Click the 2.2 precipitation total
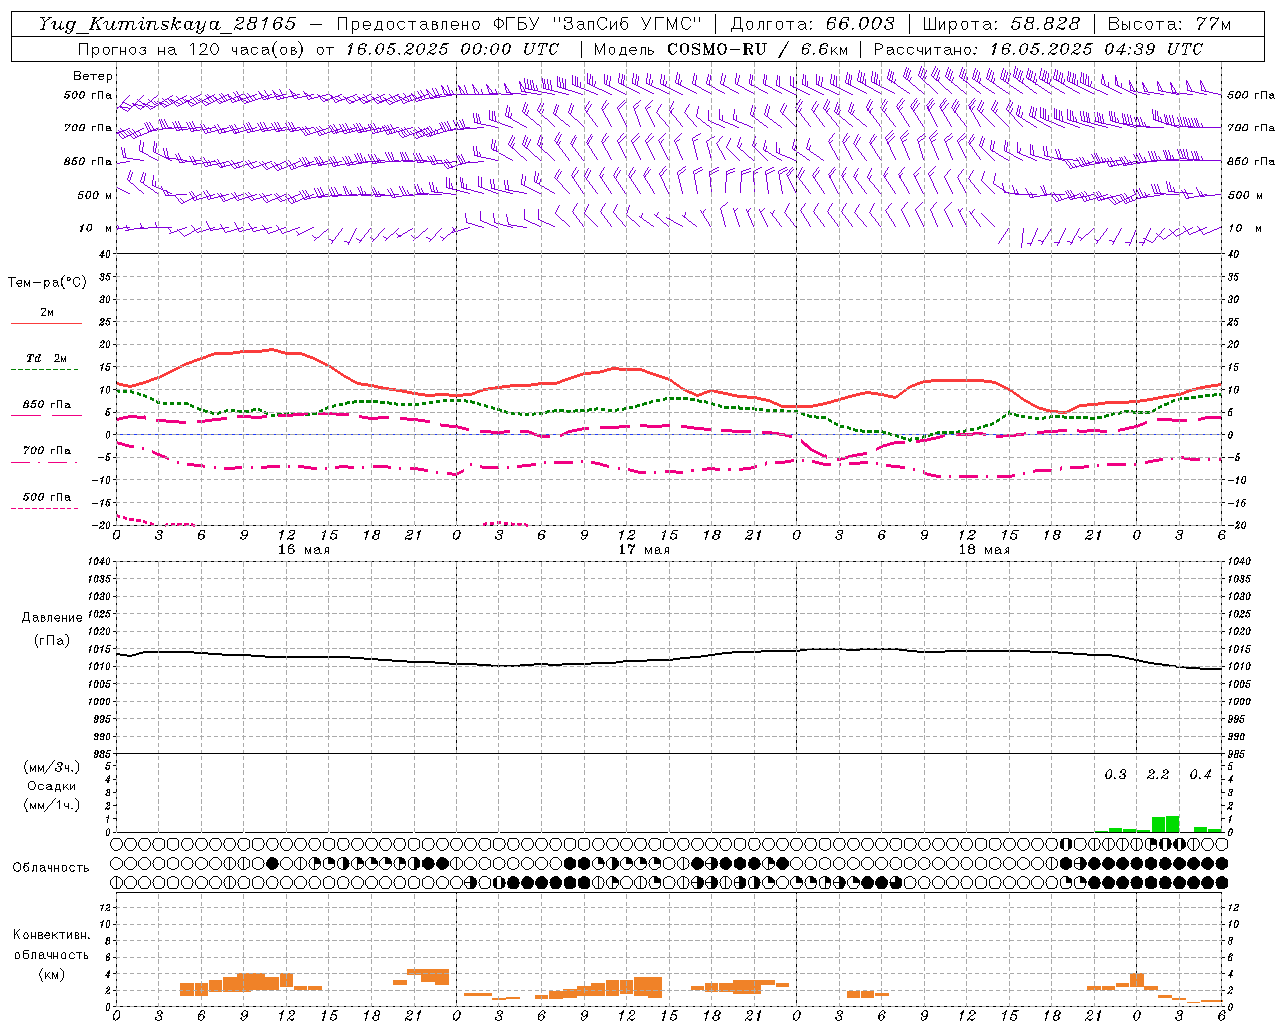The height and width of the screenshot is (1024, 1280). tap(1158, 774)
